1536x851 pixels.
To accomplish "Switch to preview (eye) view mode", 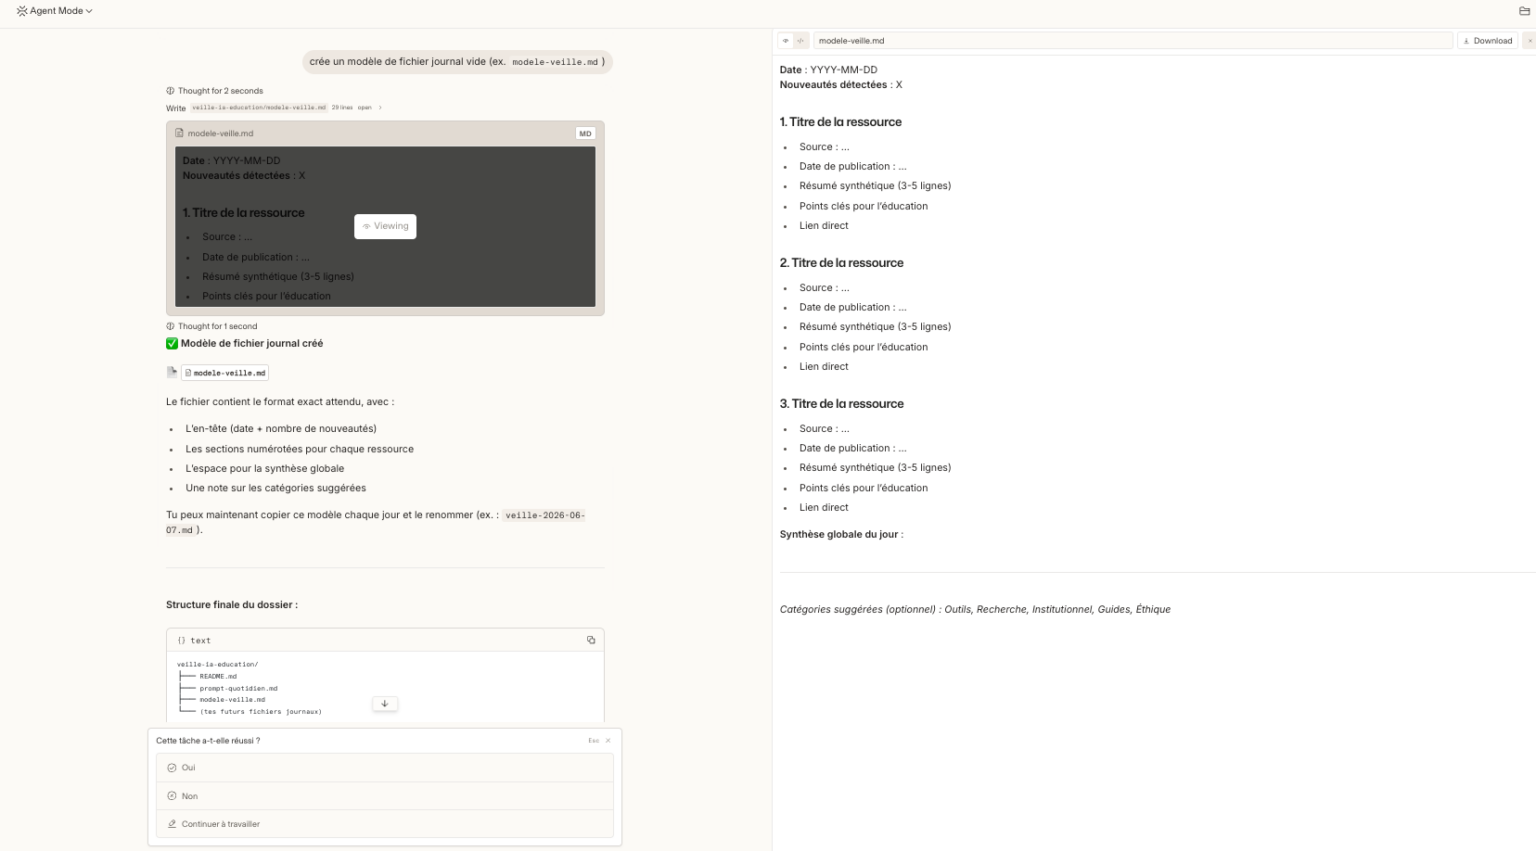I will tap(785, 41).
